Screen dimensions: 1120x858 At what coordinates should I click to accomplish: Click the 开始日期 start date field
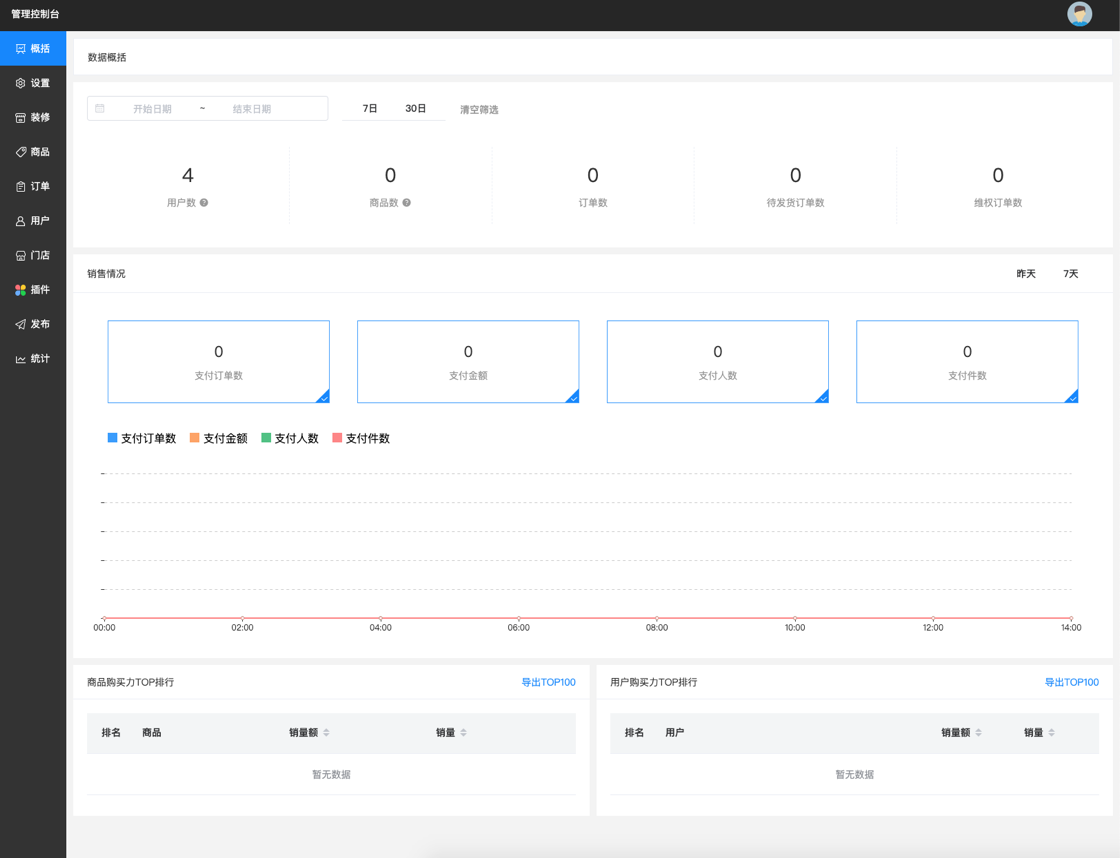152,109
